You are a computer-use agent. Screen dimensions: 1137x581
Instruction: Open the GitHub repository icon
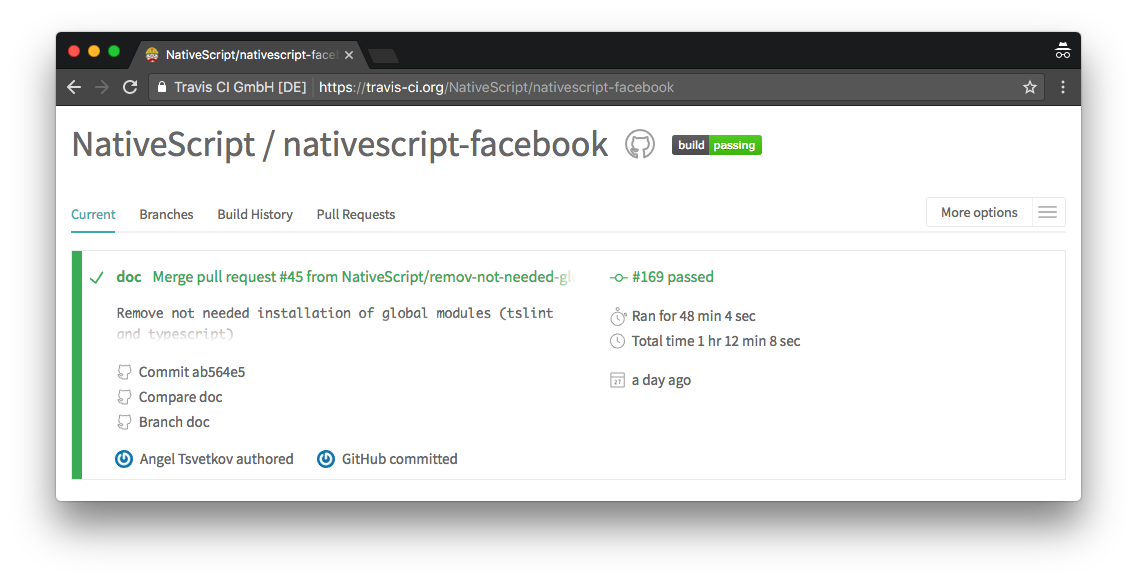tap(640, 145)
